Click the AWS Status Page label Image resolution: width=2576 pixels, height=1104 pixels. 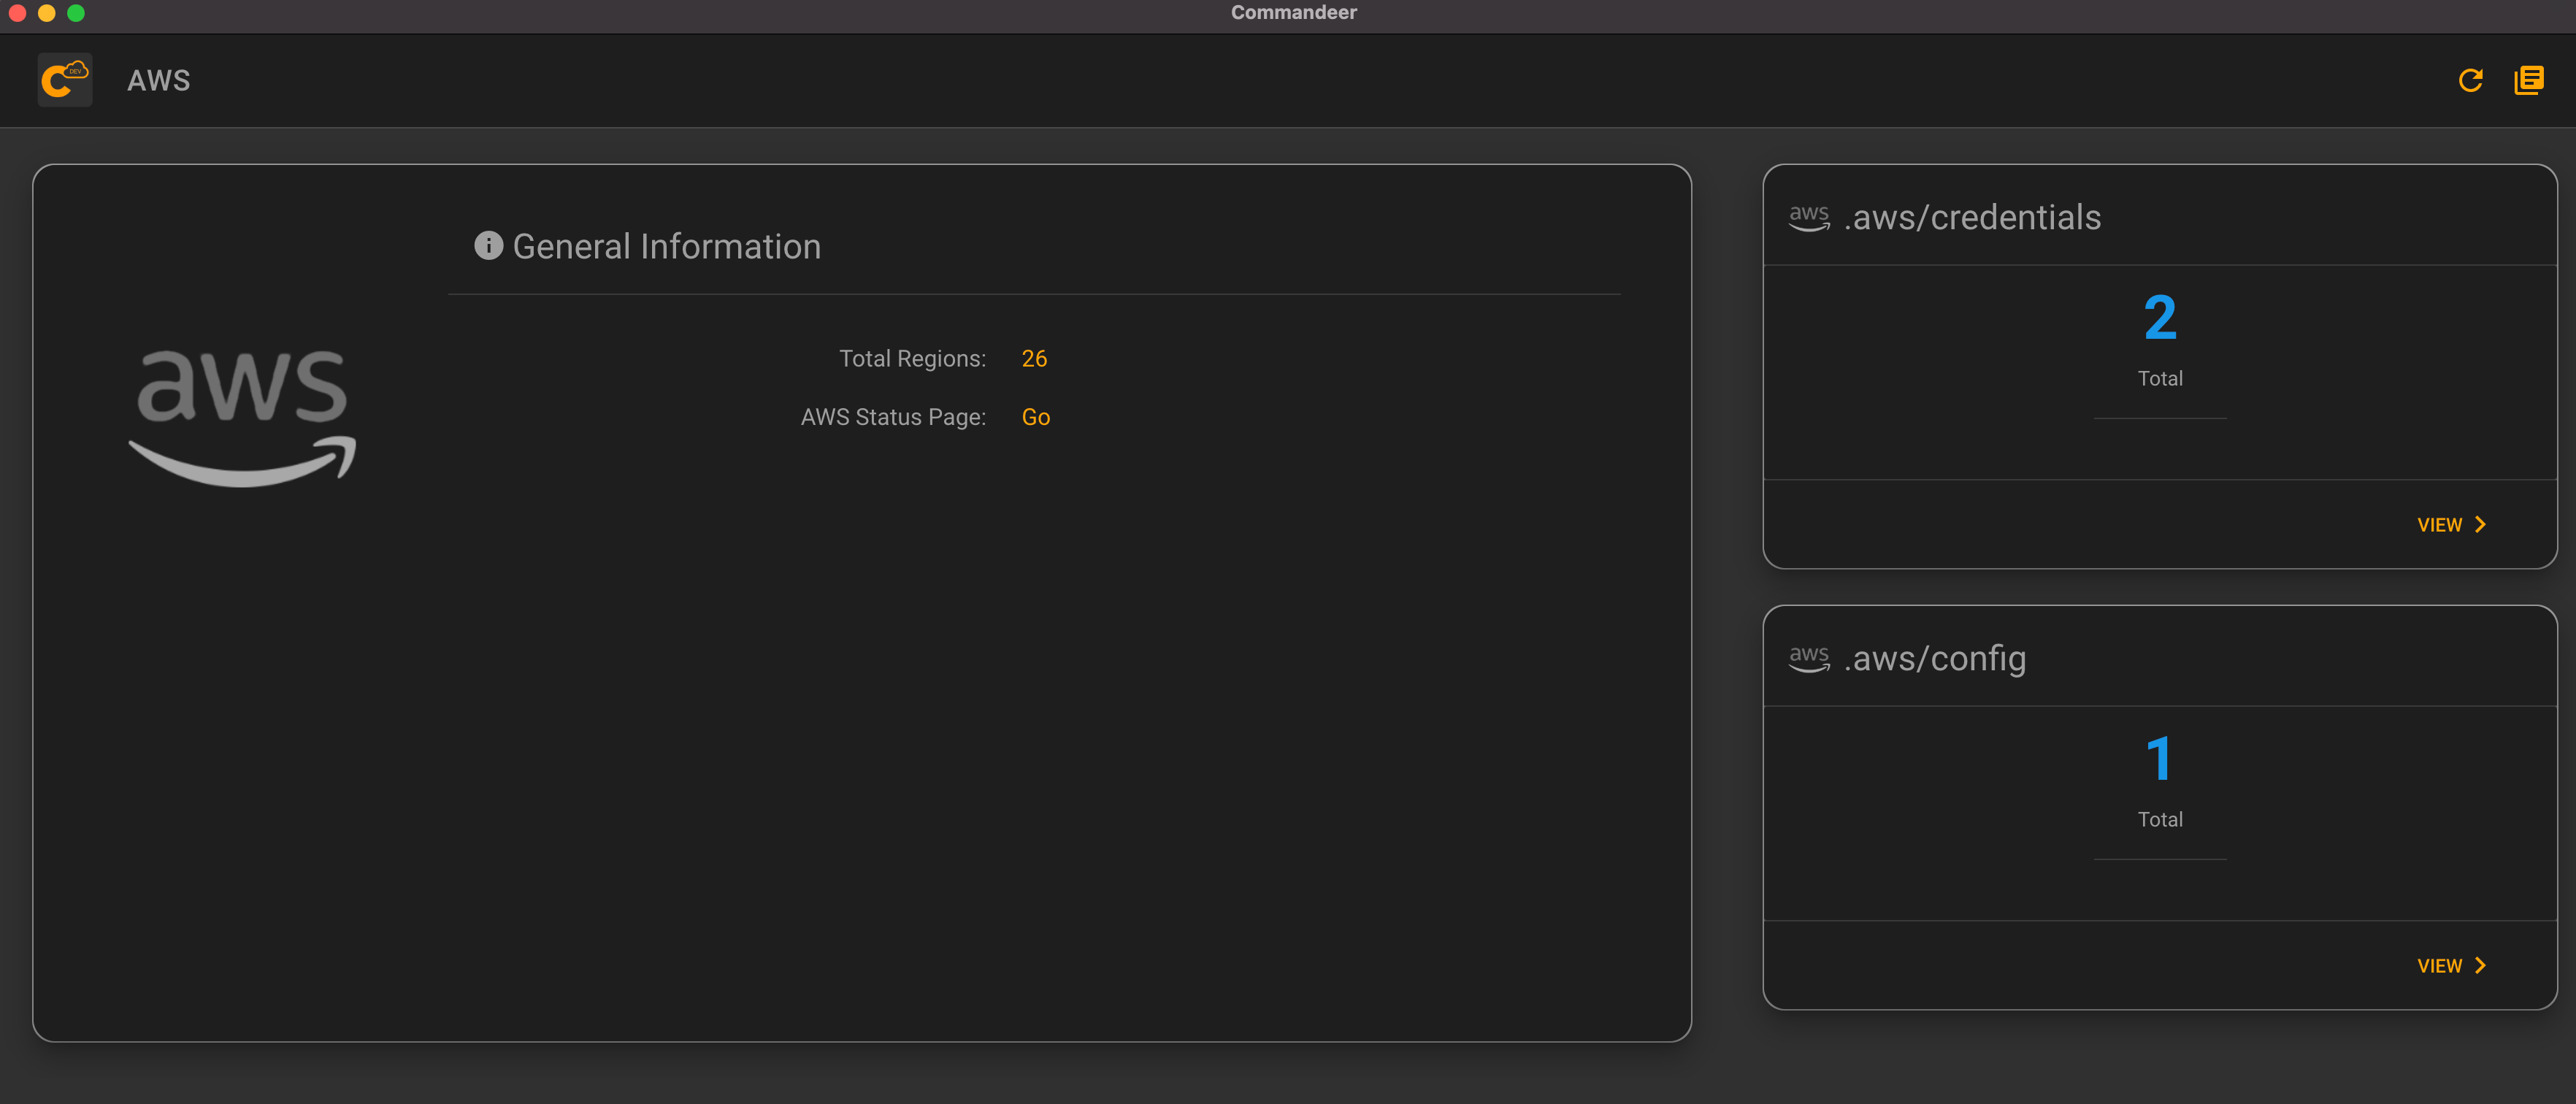pos(893,417)
